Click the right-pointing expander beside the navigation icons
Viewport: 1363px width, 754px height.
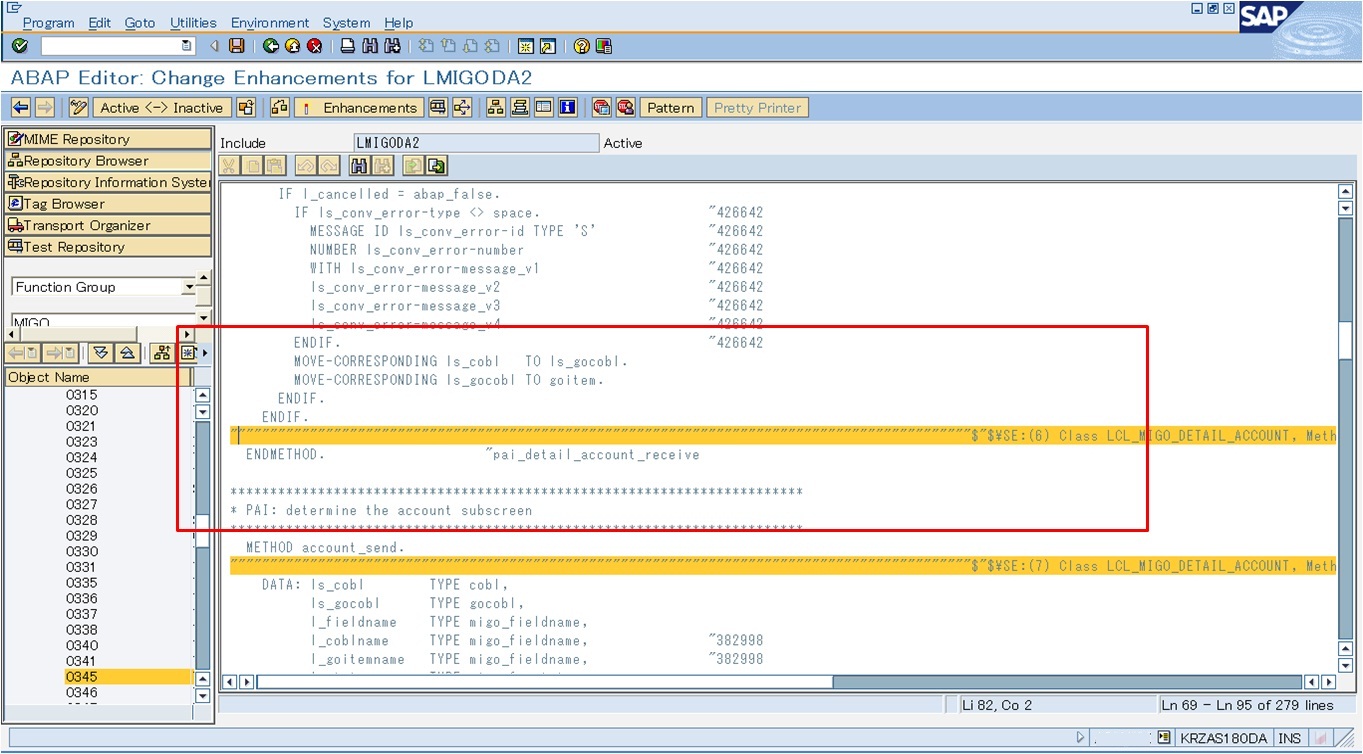click(206, 352)
